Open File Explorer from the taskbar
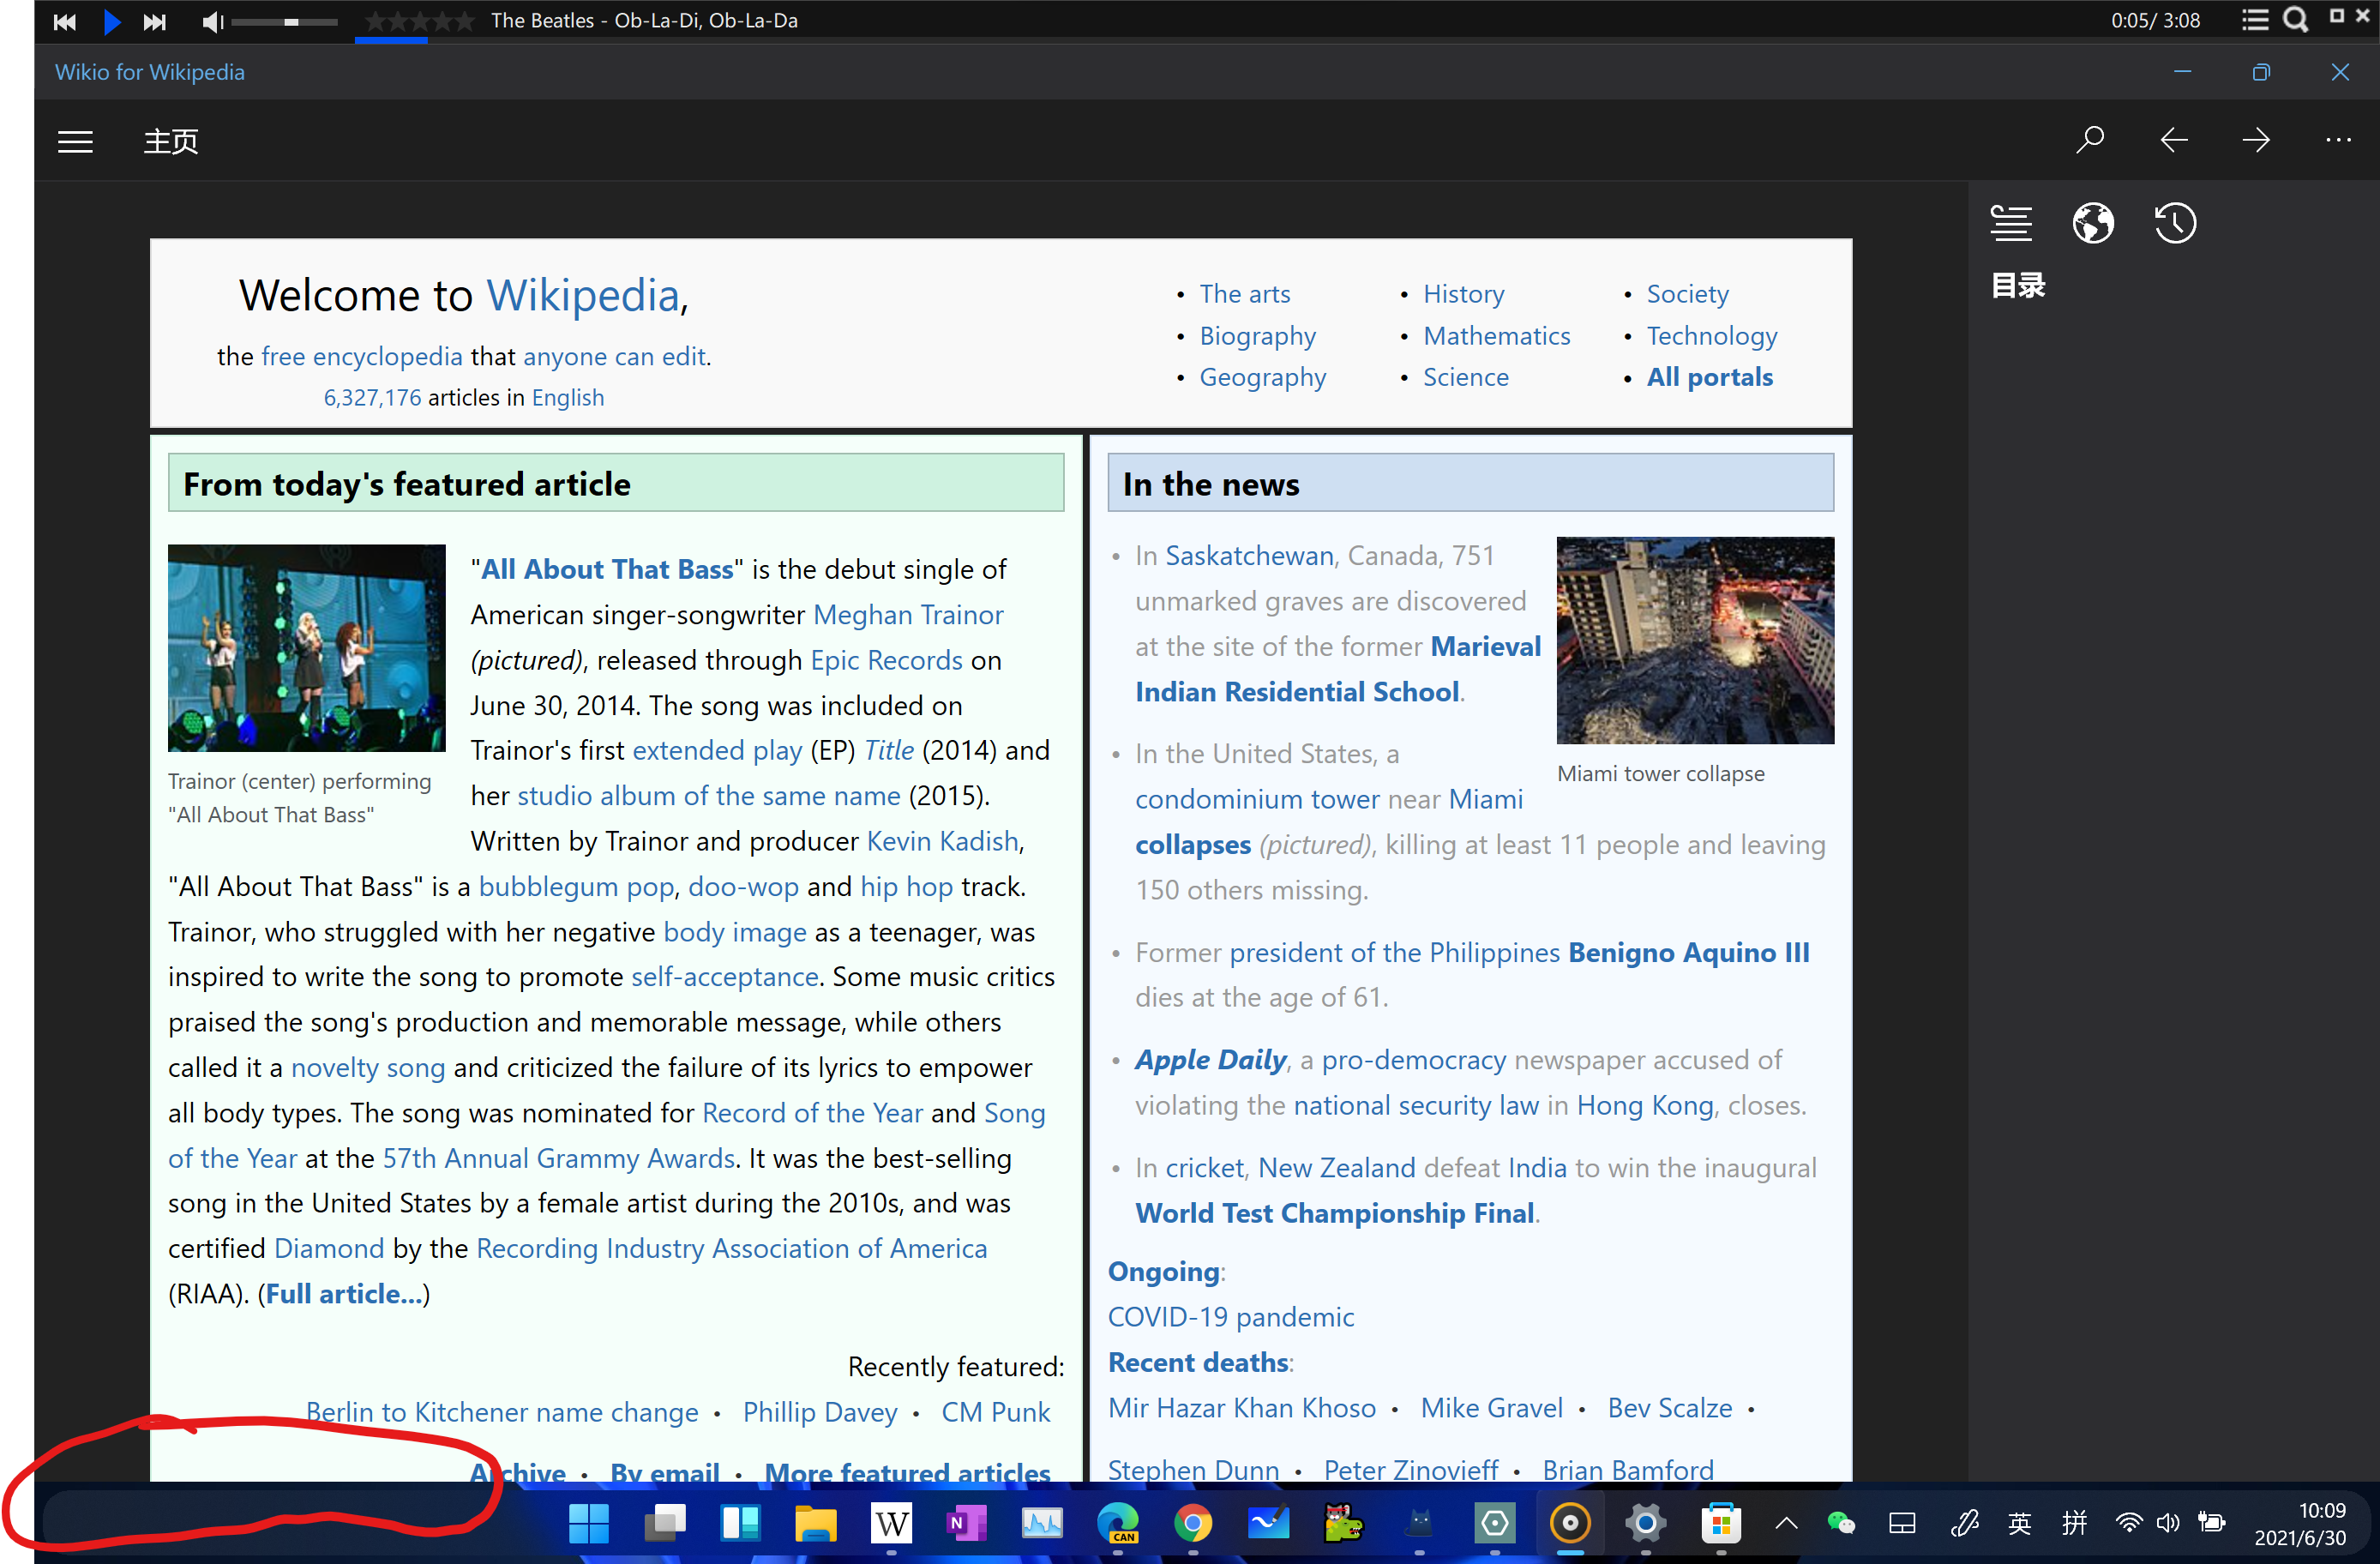The height and width of the screenshot is (1564, 2380). click(815, 1523)
